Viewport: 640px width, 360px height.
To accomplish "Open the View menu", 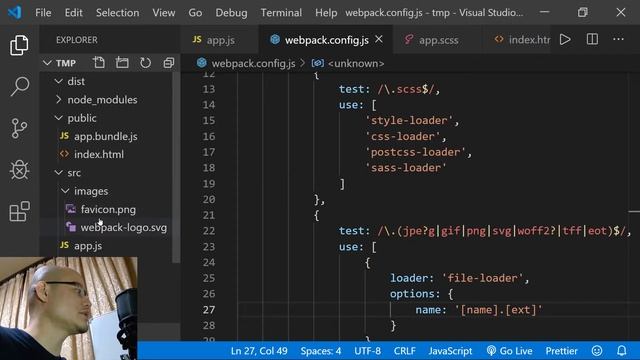I will pos(164,13).
